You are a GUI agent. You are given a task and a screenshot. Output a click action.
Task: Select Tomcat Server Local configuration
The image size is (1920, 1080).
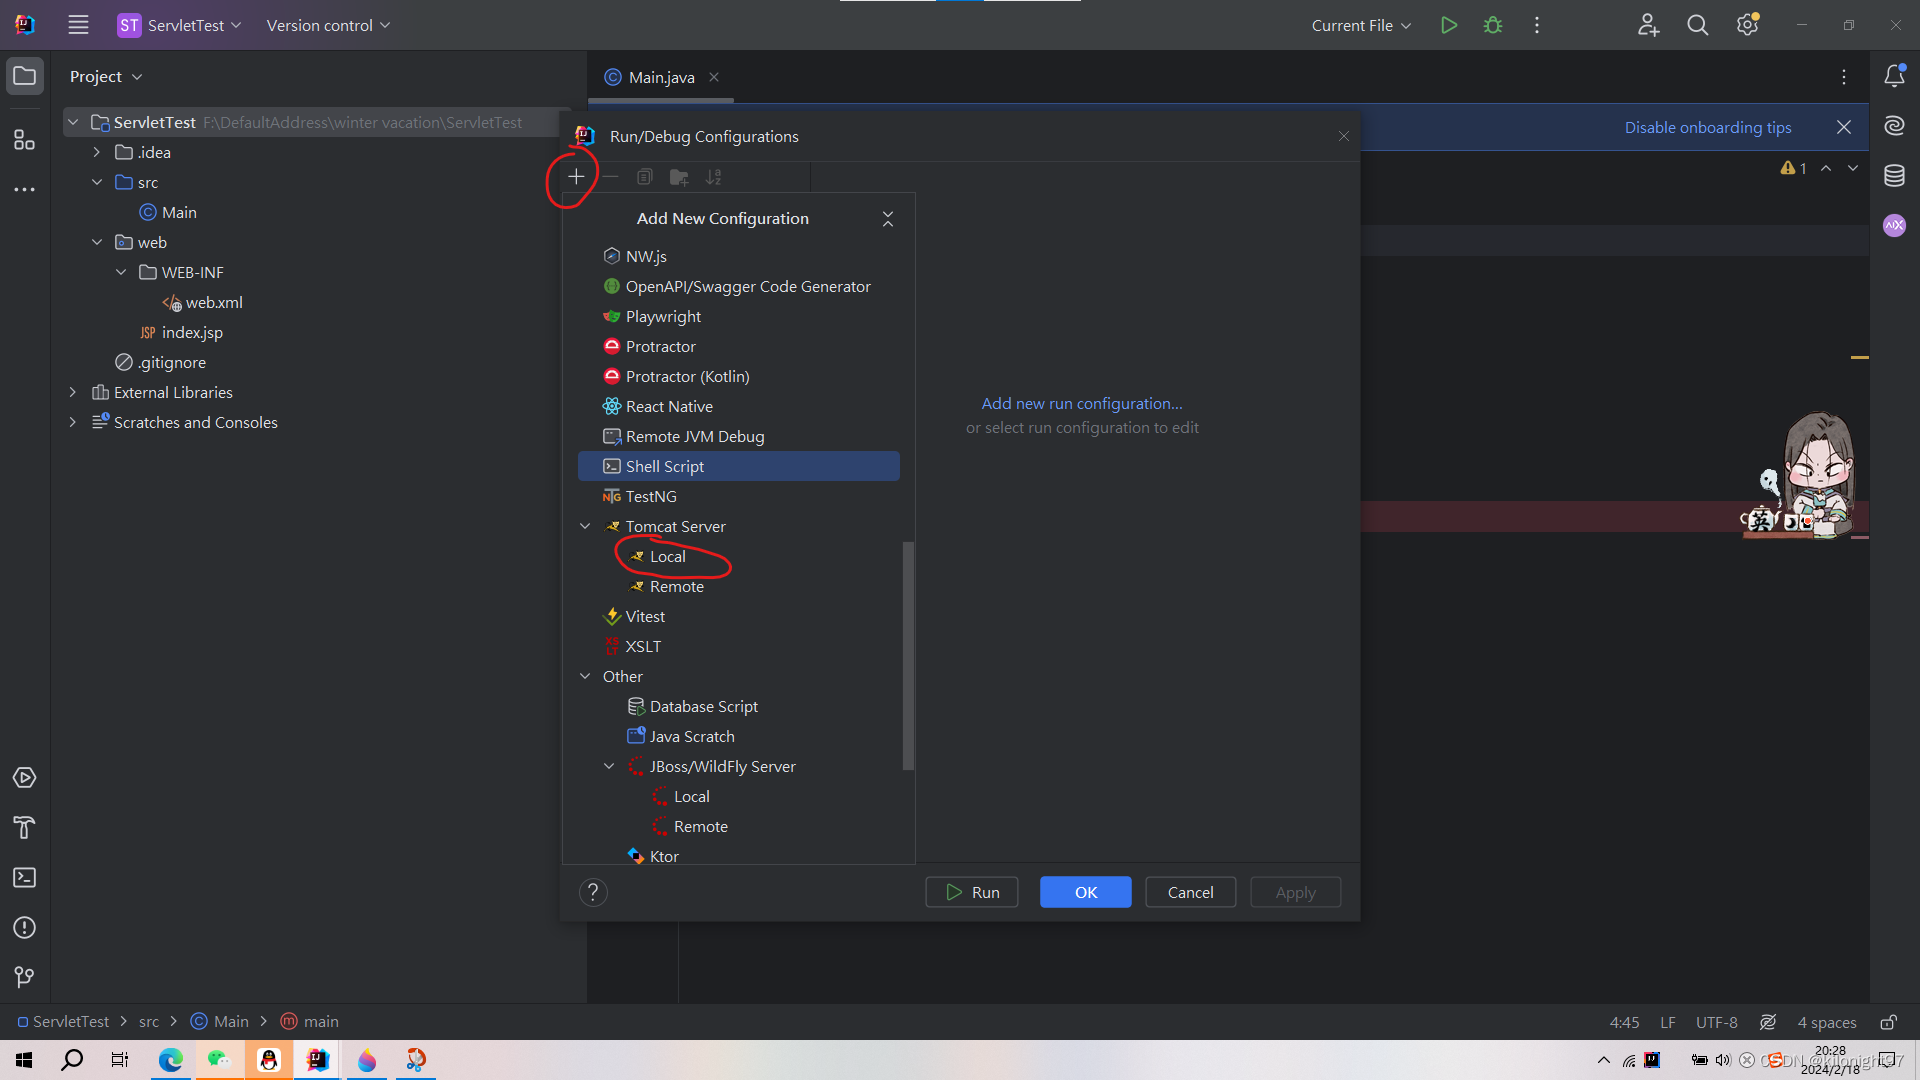click(x=667, y=556)
